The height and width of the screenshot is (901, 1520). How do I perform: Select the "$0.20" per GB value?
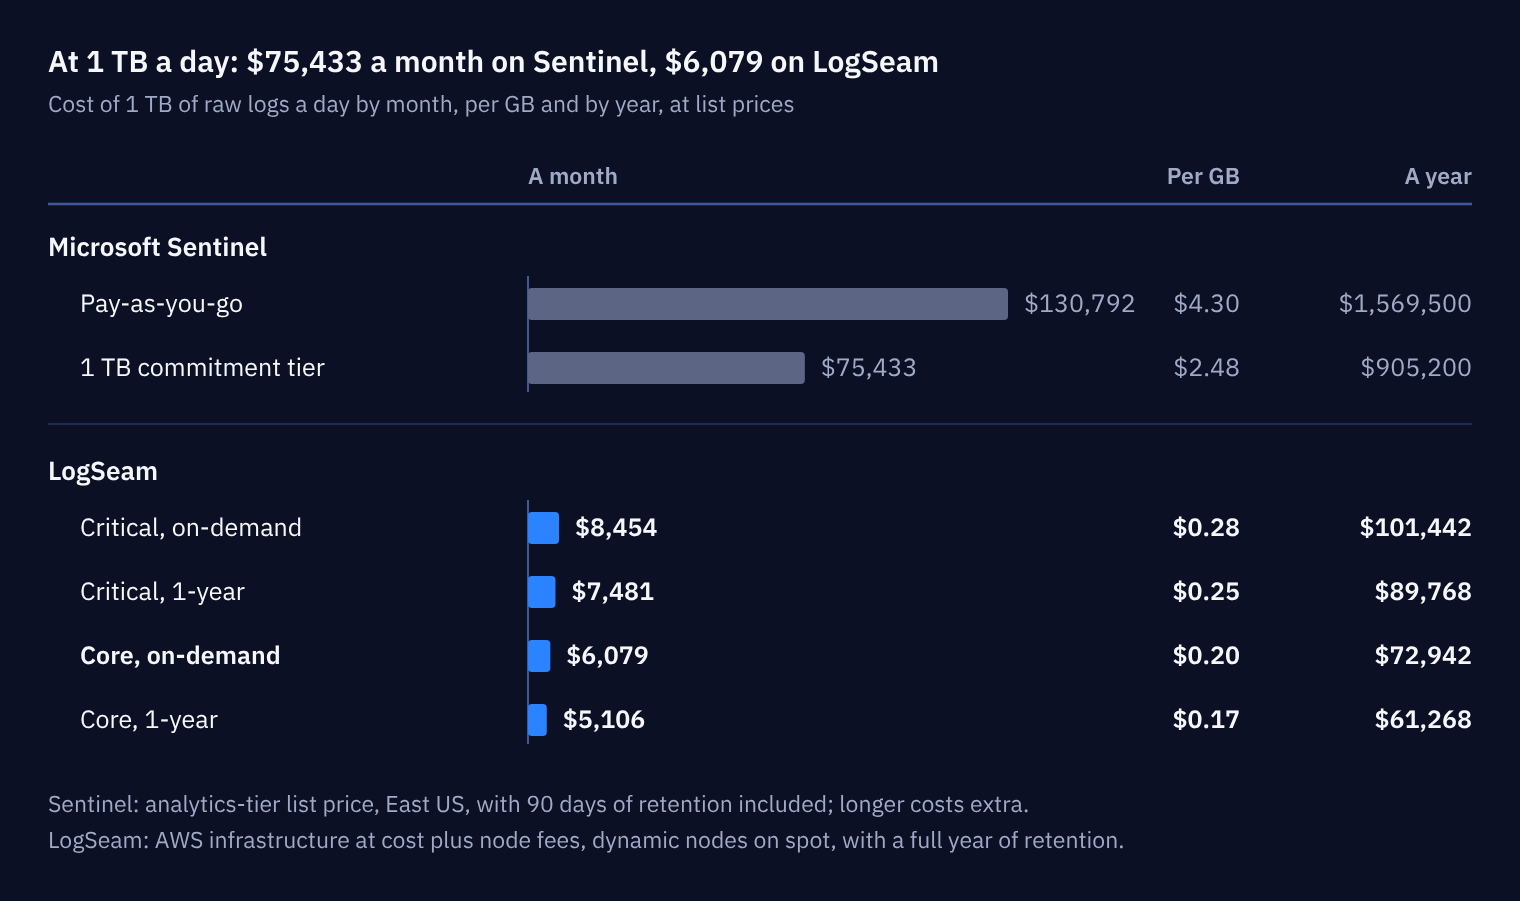(1206, 656)
